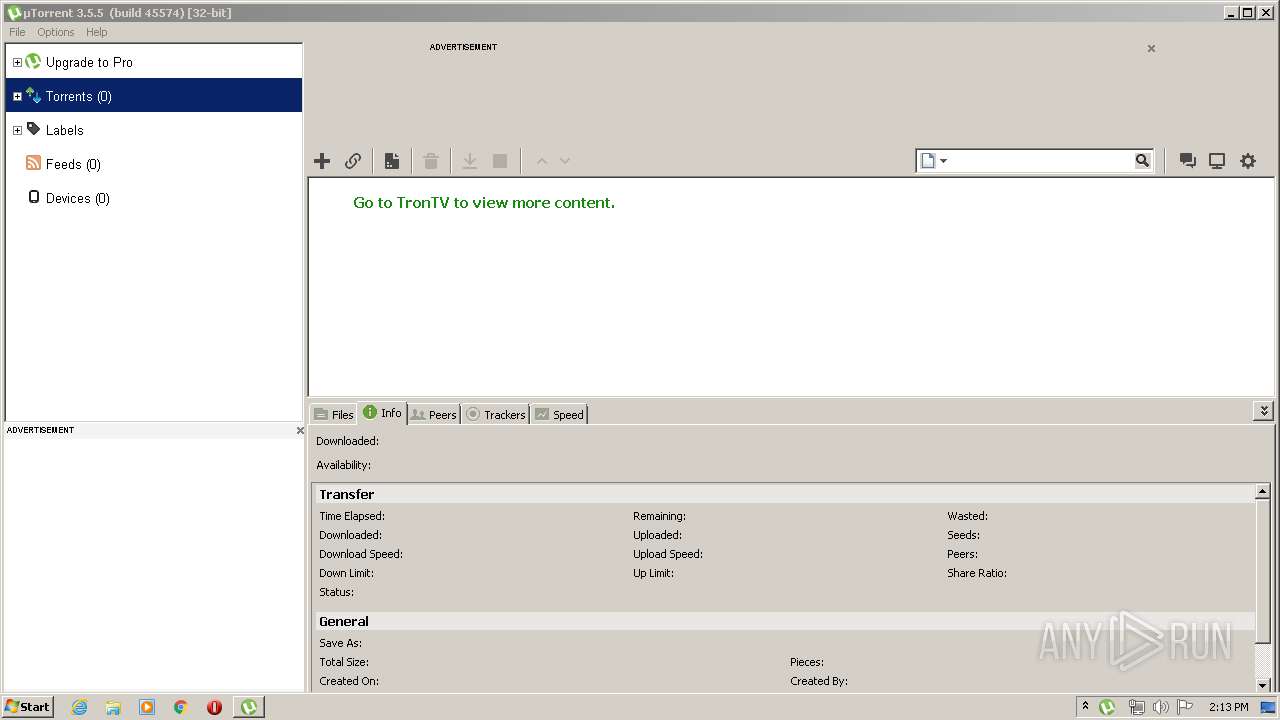Click the General section header
The width and height of the screenshot is (1280, 720).
[x=783, y=621]
